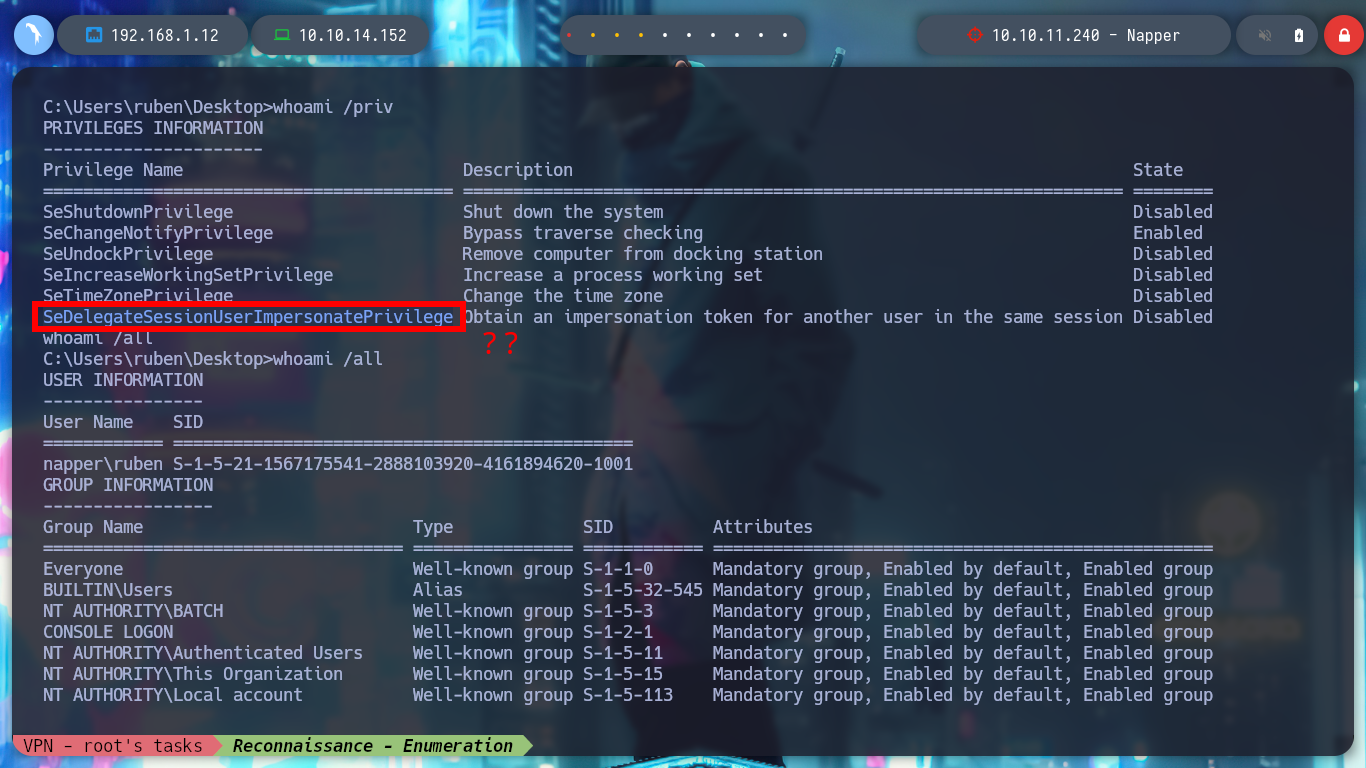
Task: Click the ethernet icon beside 192.168.1.12
Action: [x=94, y=35]
